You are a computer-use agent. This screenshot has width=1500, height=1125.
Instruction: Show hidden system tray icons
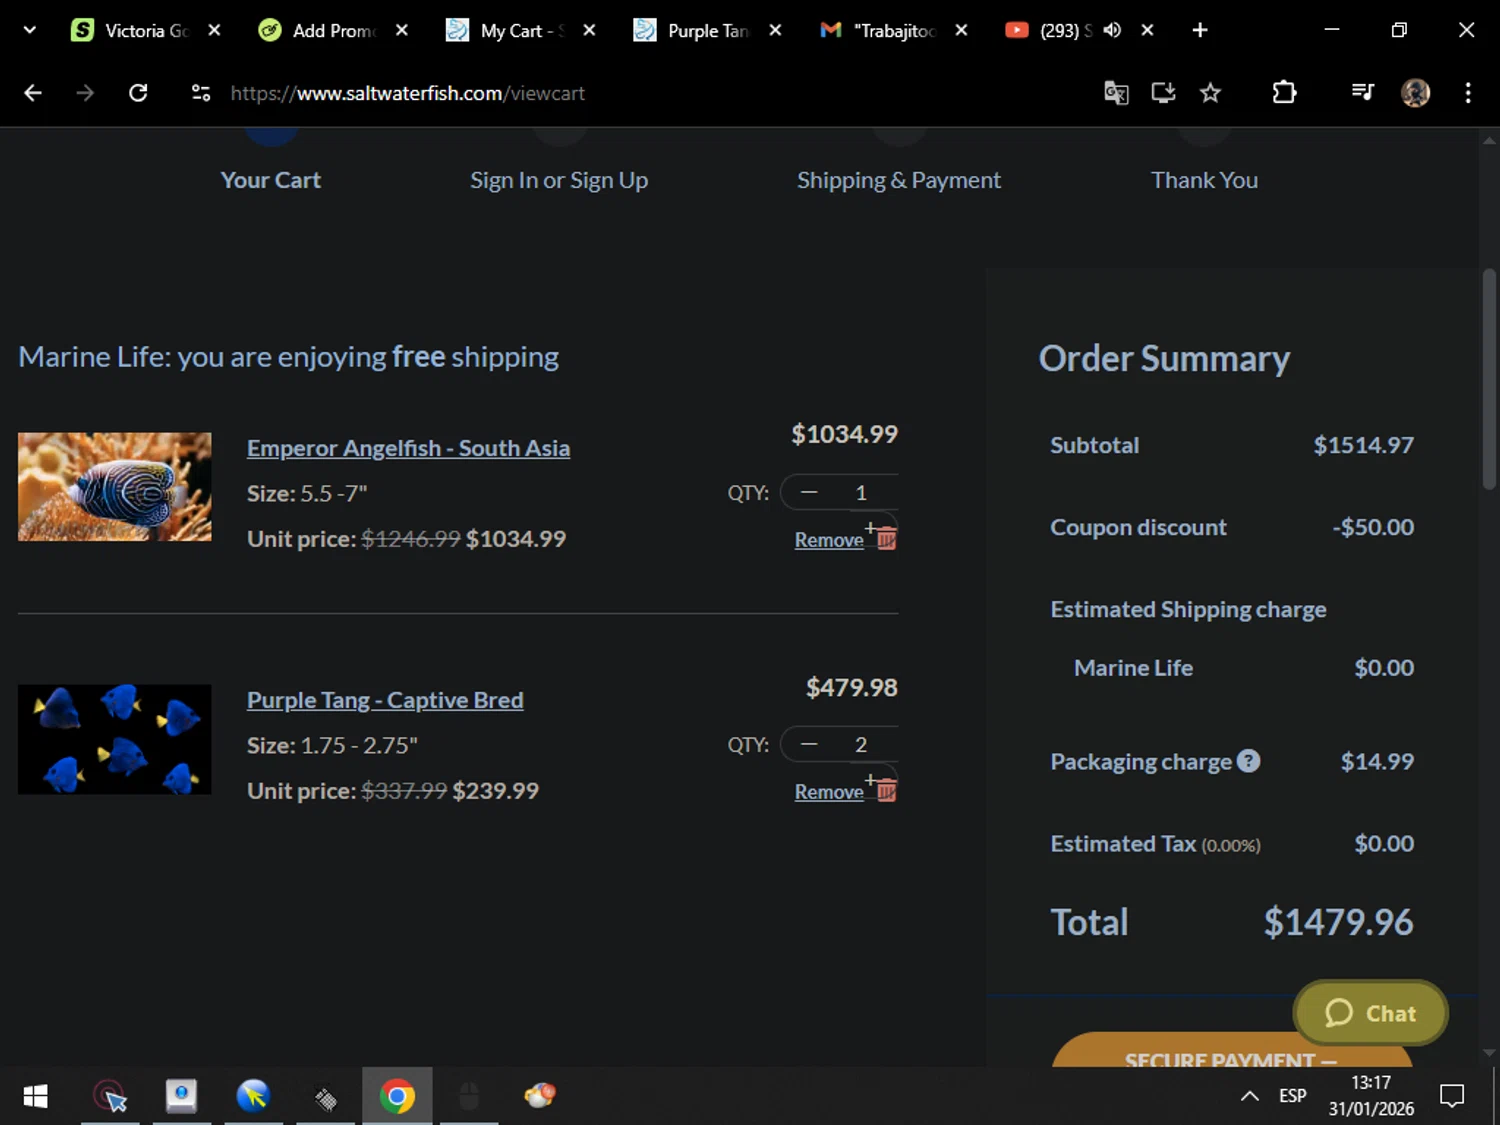[1249, 1096]
